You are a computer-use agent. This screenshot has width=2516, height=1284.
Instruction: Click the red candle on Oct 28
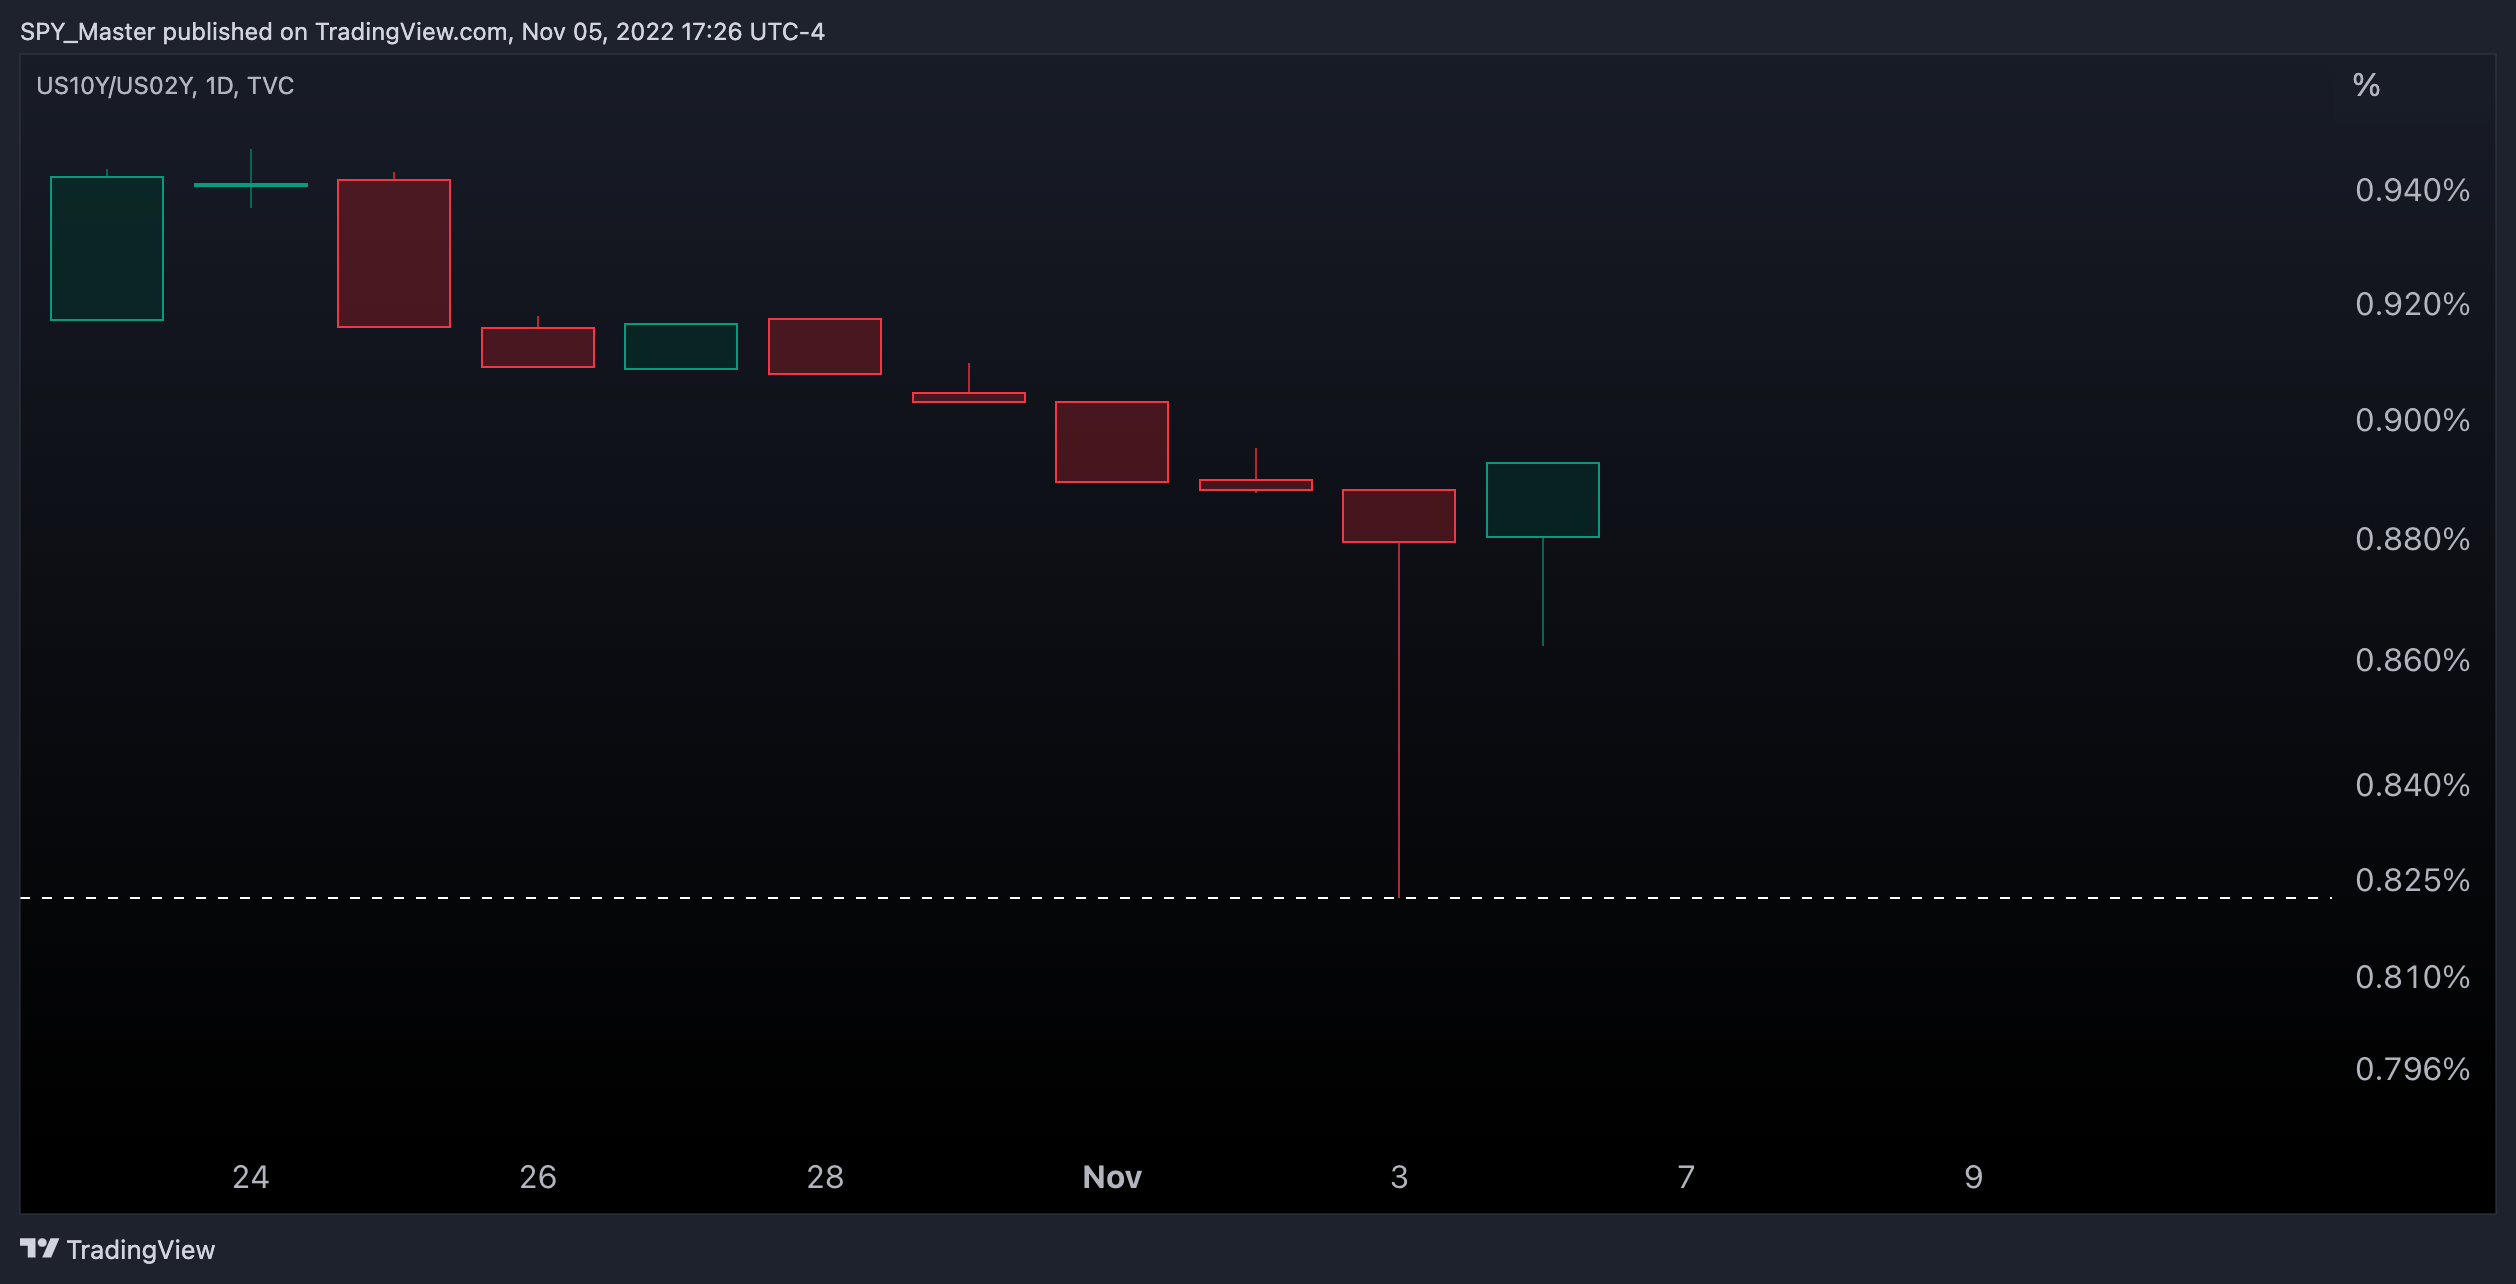(825, 346)
